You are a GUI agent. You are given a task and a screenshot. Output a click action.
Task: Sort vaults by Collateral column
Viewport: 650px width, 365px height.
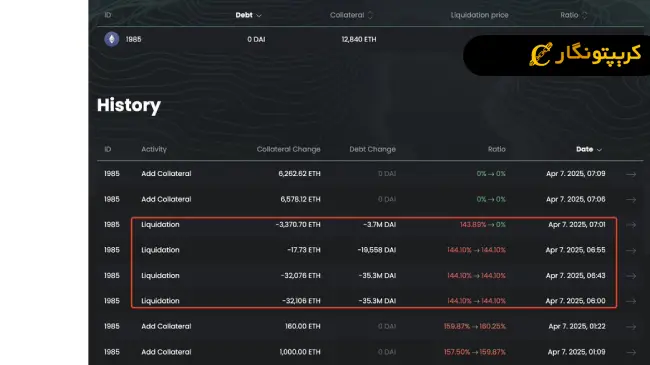351,15
